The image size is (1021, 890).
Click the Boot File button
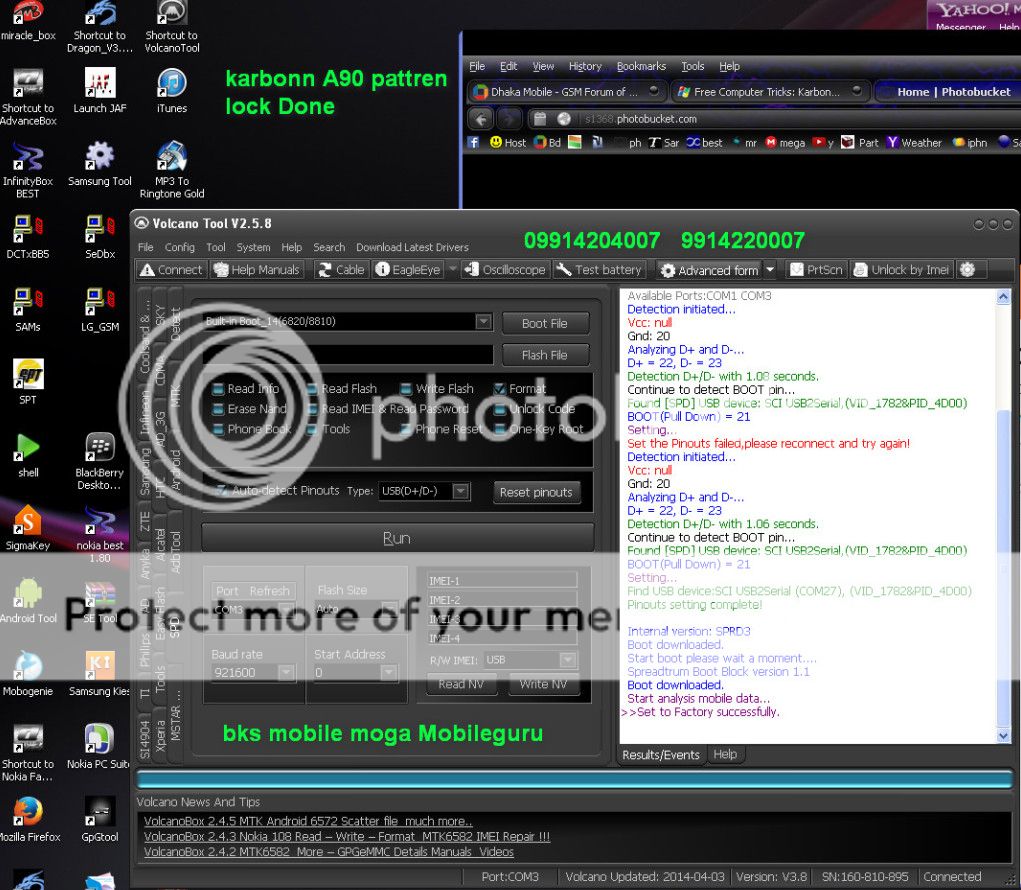(545, 324)
